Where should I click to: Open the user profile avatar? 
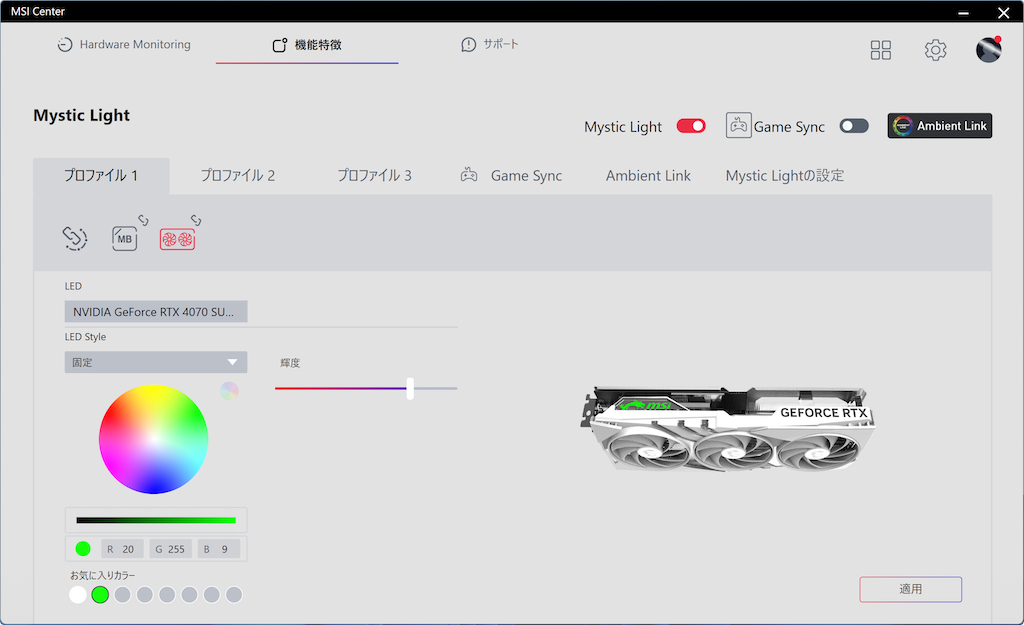pos(989,50)
